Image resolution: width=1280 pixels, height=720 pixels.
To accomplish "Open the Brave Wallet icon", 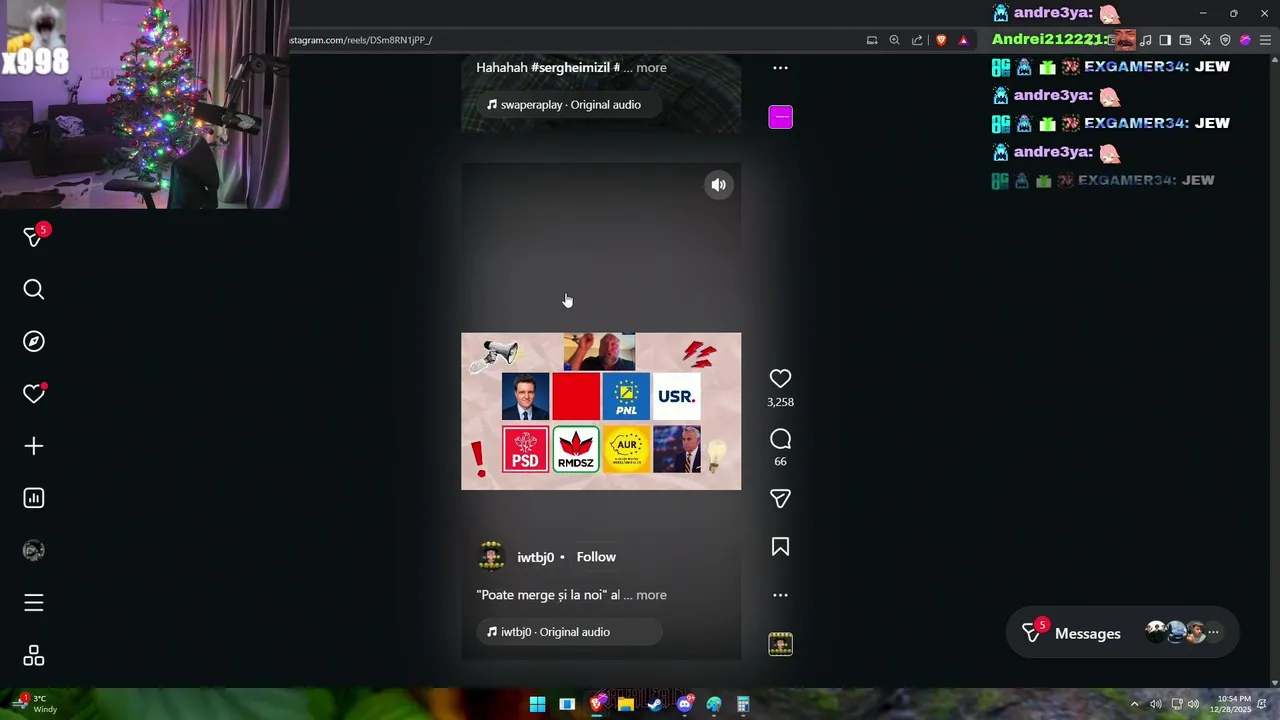I will pyautogui.click(x=1185, y=40).
